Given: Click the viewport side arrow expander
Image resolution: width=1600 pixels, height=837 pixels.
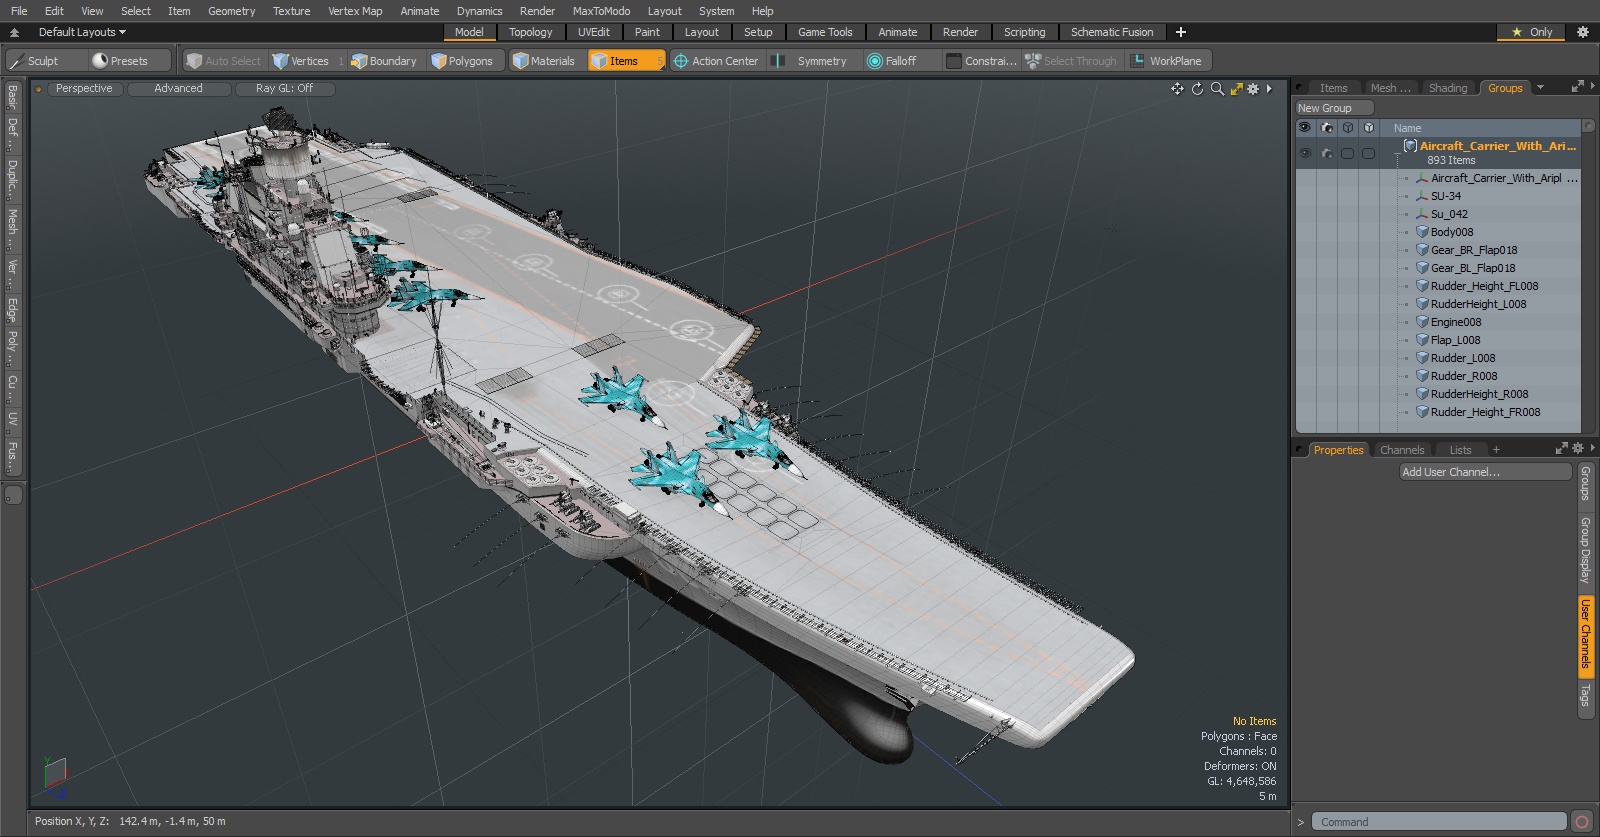Looking at the screenshot, I should point(1269,89).
